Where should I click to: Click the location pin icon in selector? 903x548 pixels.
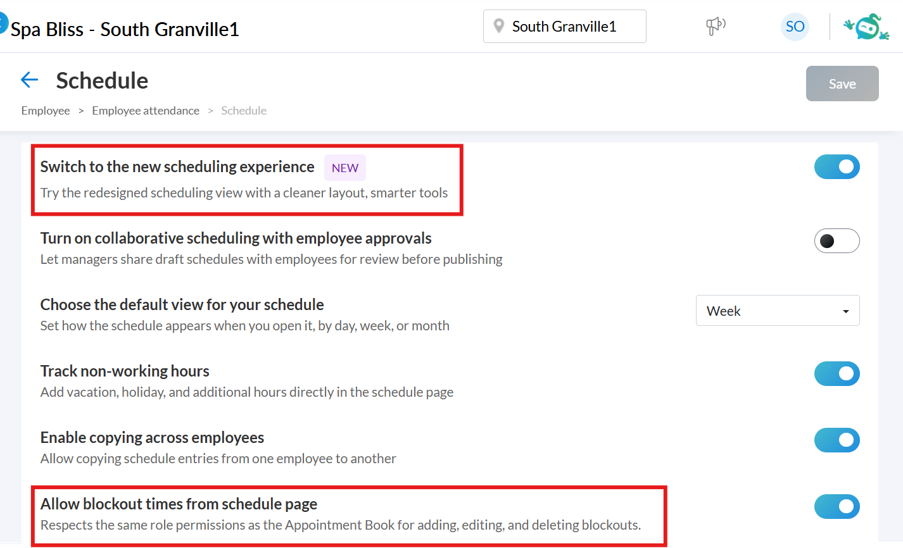499,26
